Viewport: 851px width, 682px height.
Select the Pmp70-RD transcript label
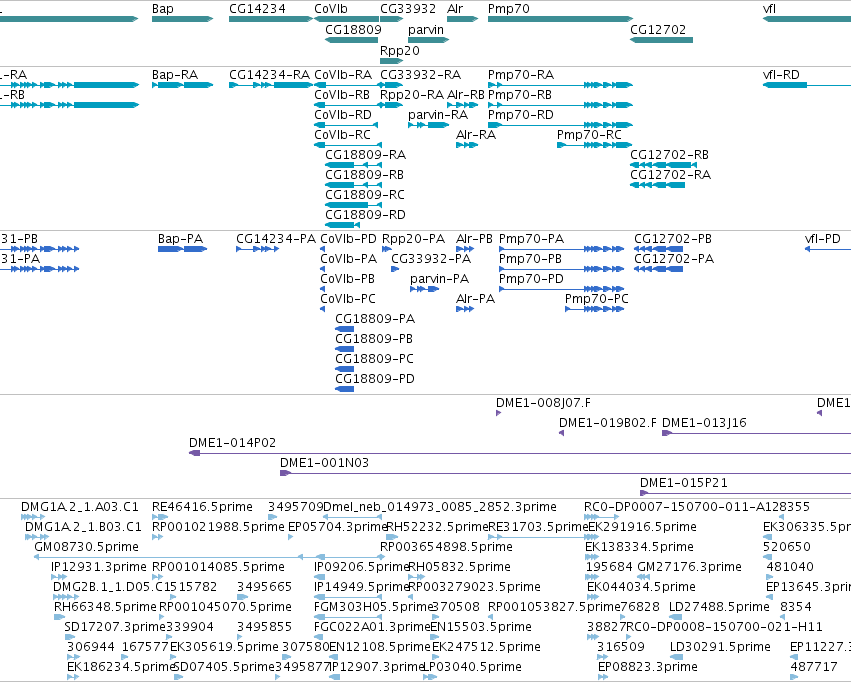[x=520, y=115]
